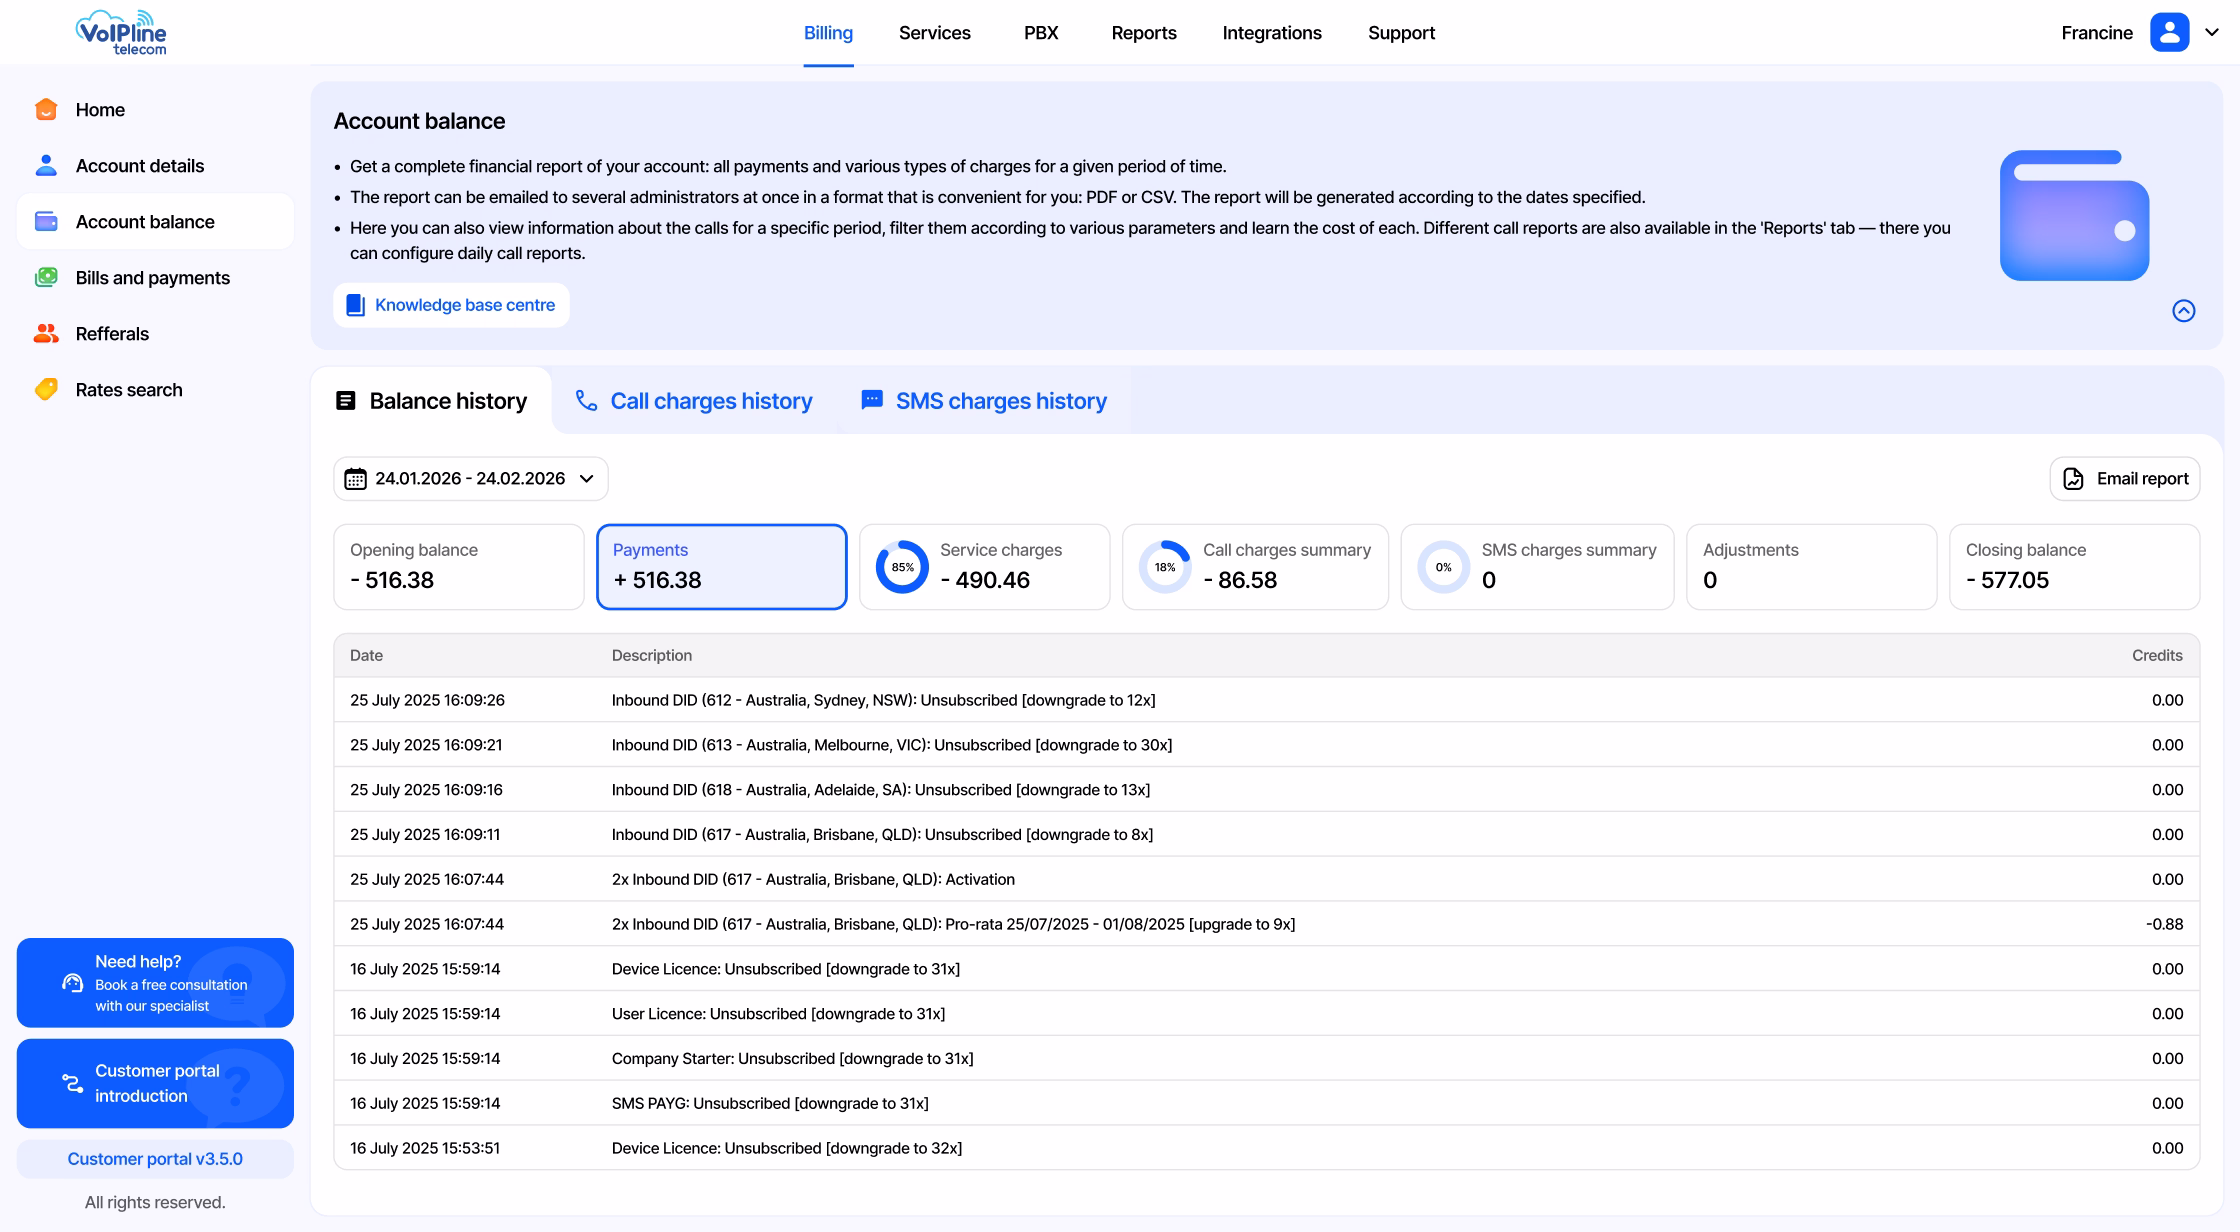Select the Closing balance summary card

[x=2074, y=567]
